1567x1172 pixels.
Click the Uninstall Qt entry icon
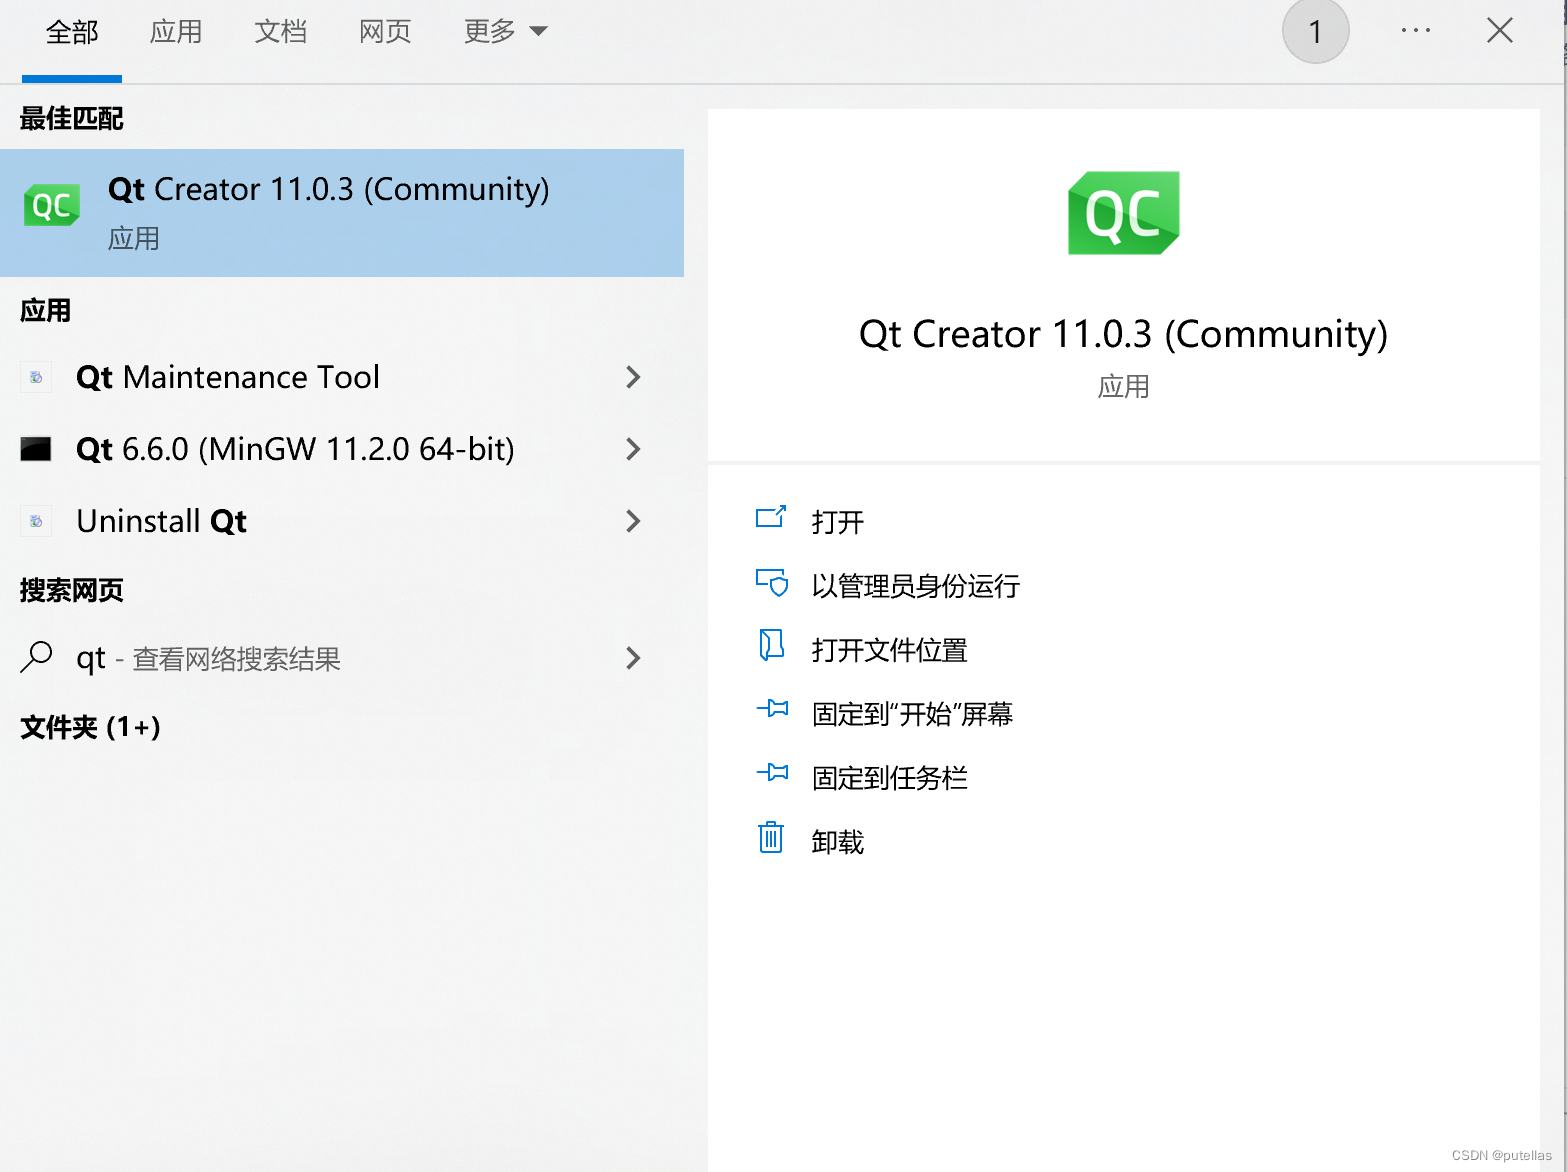coord(36,521)
